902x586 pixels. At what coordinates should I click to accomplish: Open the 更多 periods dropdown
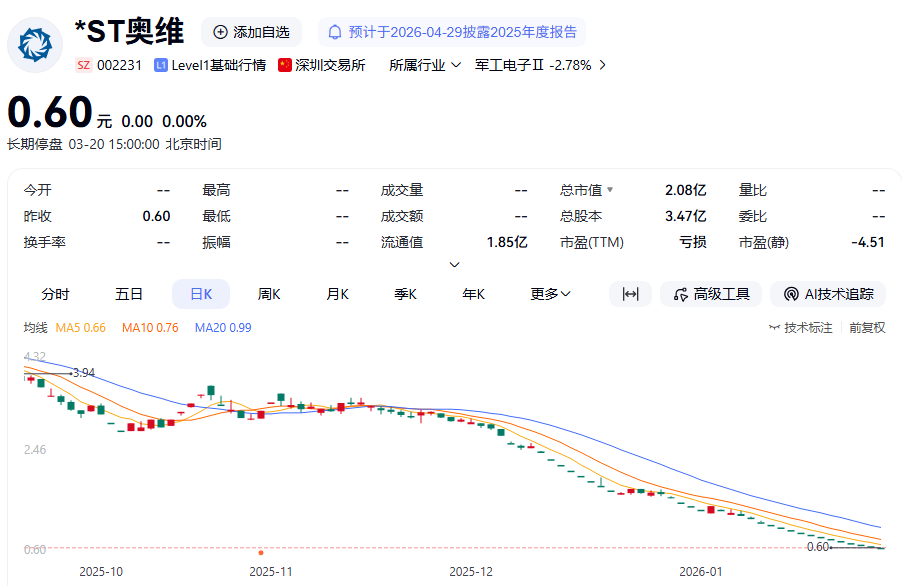(550, 294)
